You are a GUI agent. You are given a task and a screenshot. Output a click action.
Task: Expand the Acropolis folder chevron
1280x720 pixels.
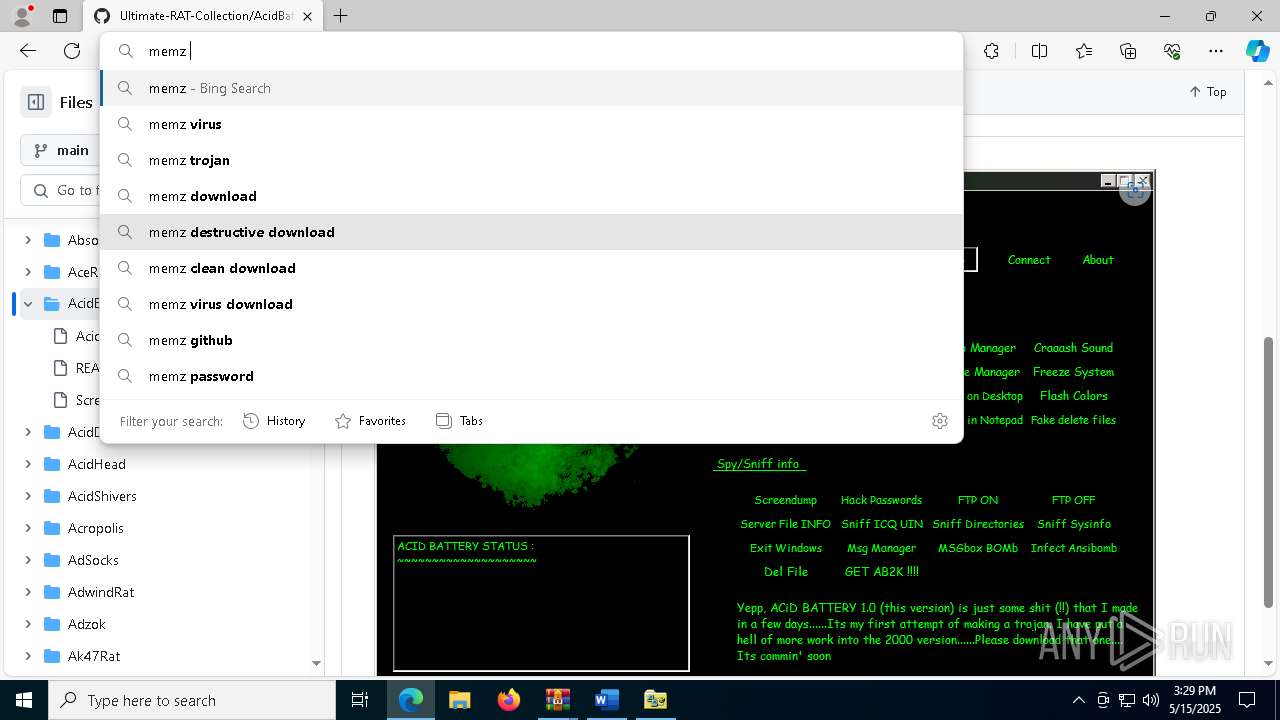[28, 528]
